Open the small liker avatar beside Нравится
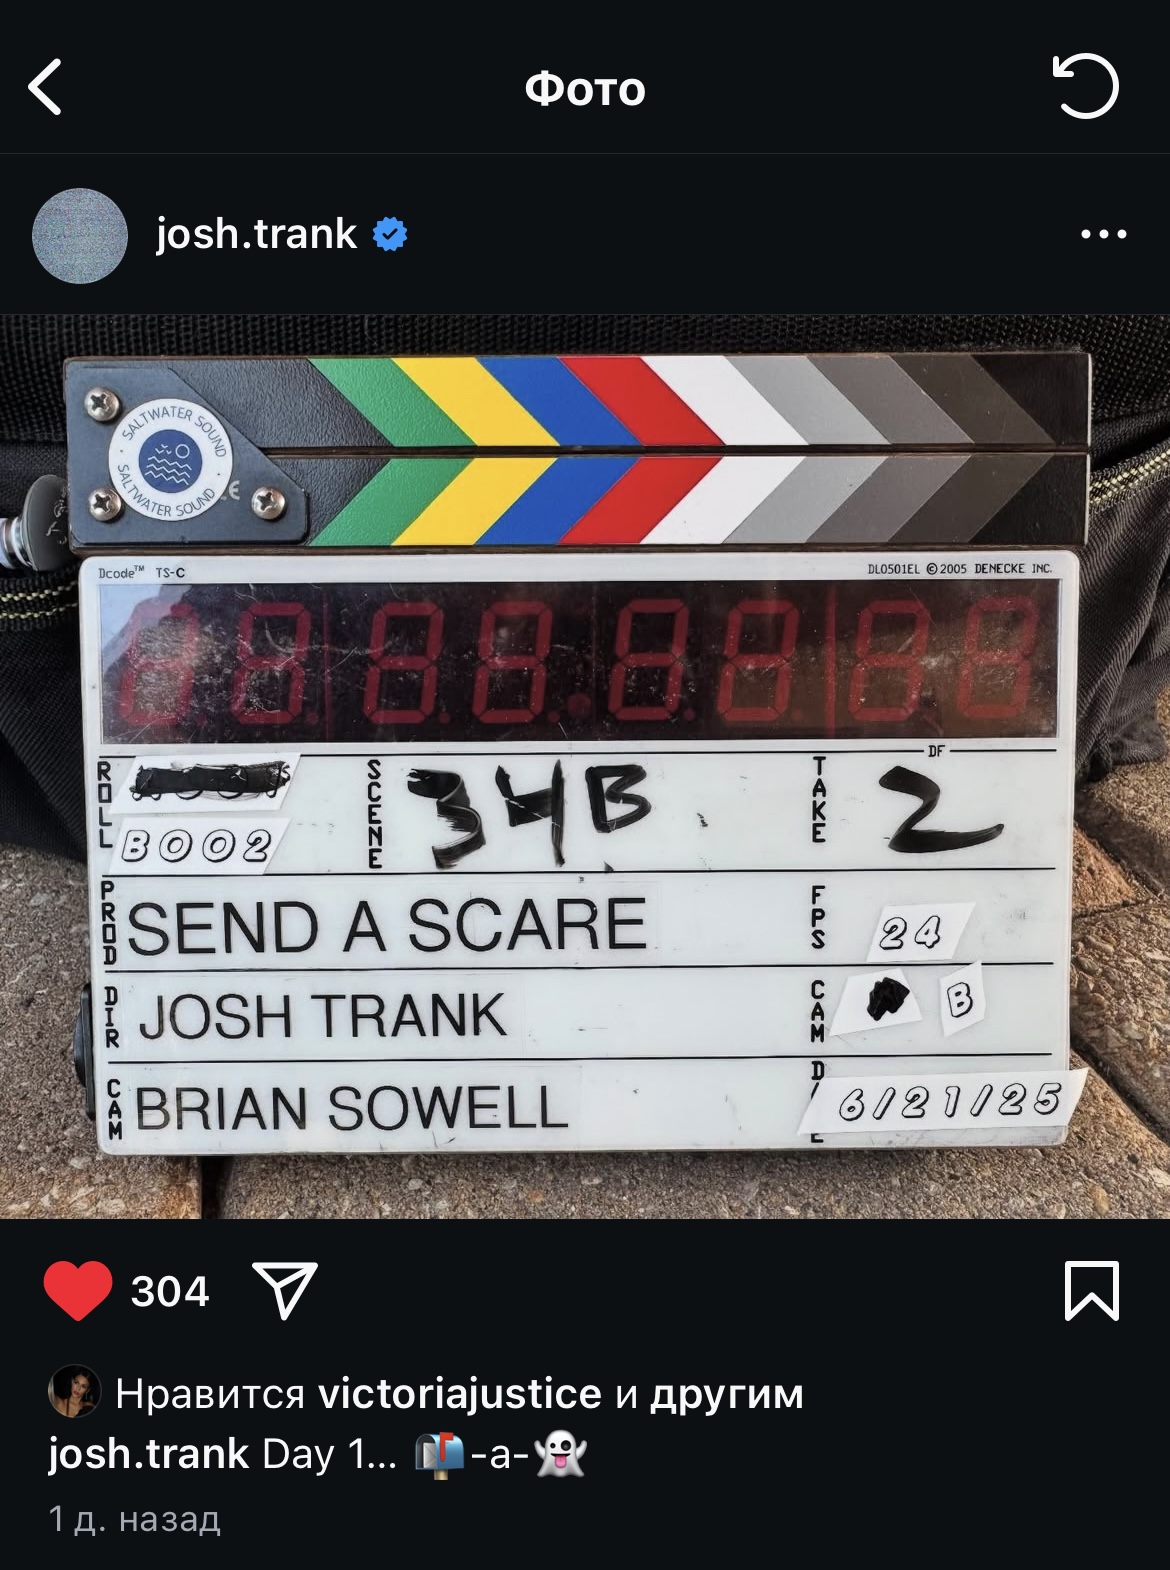The image size is (1170, 1570). [75, 1391]
